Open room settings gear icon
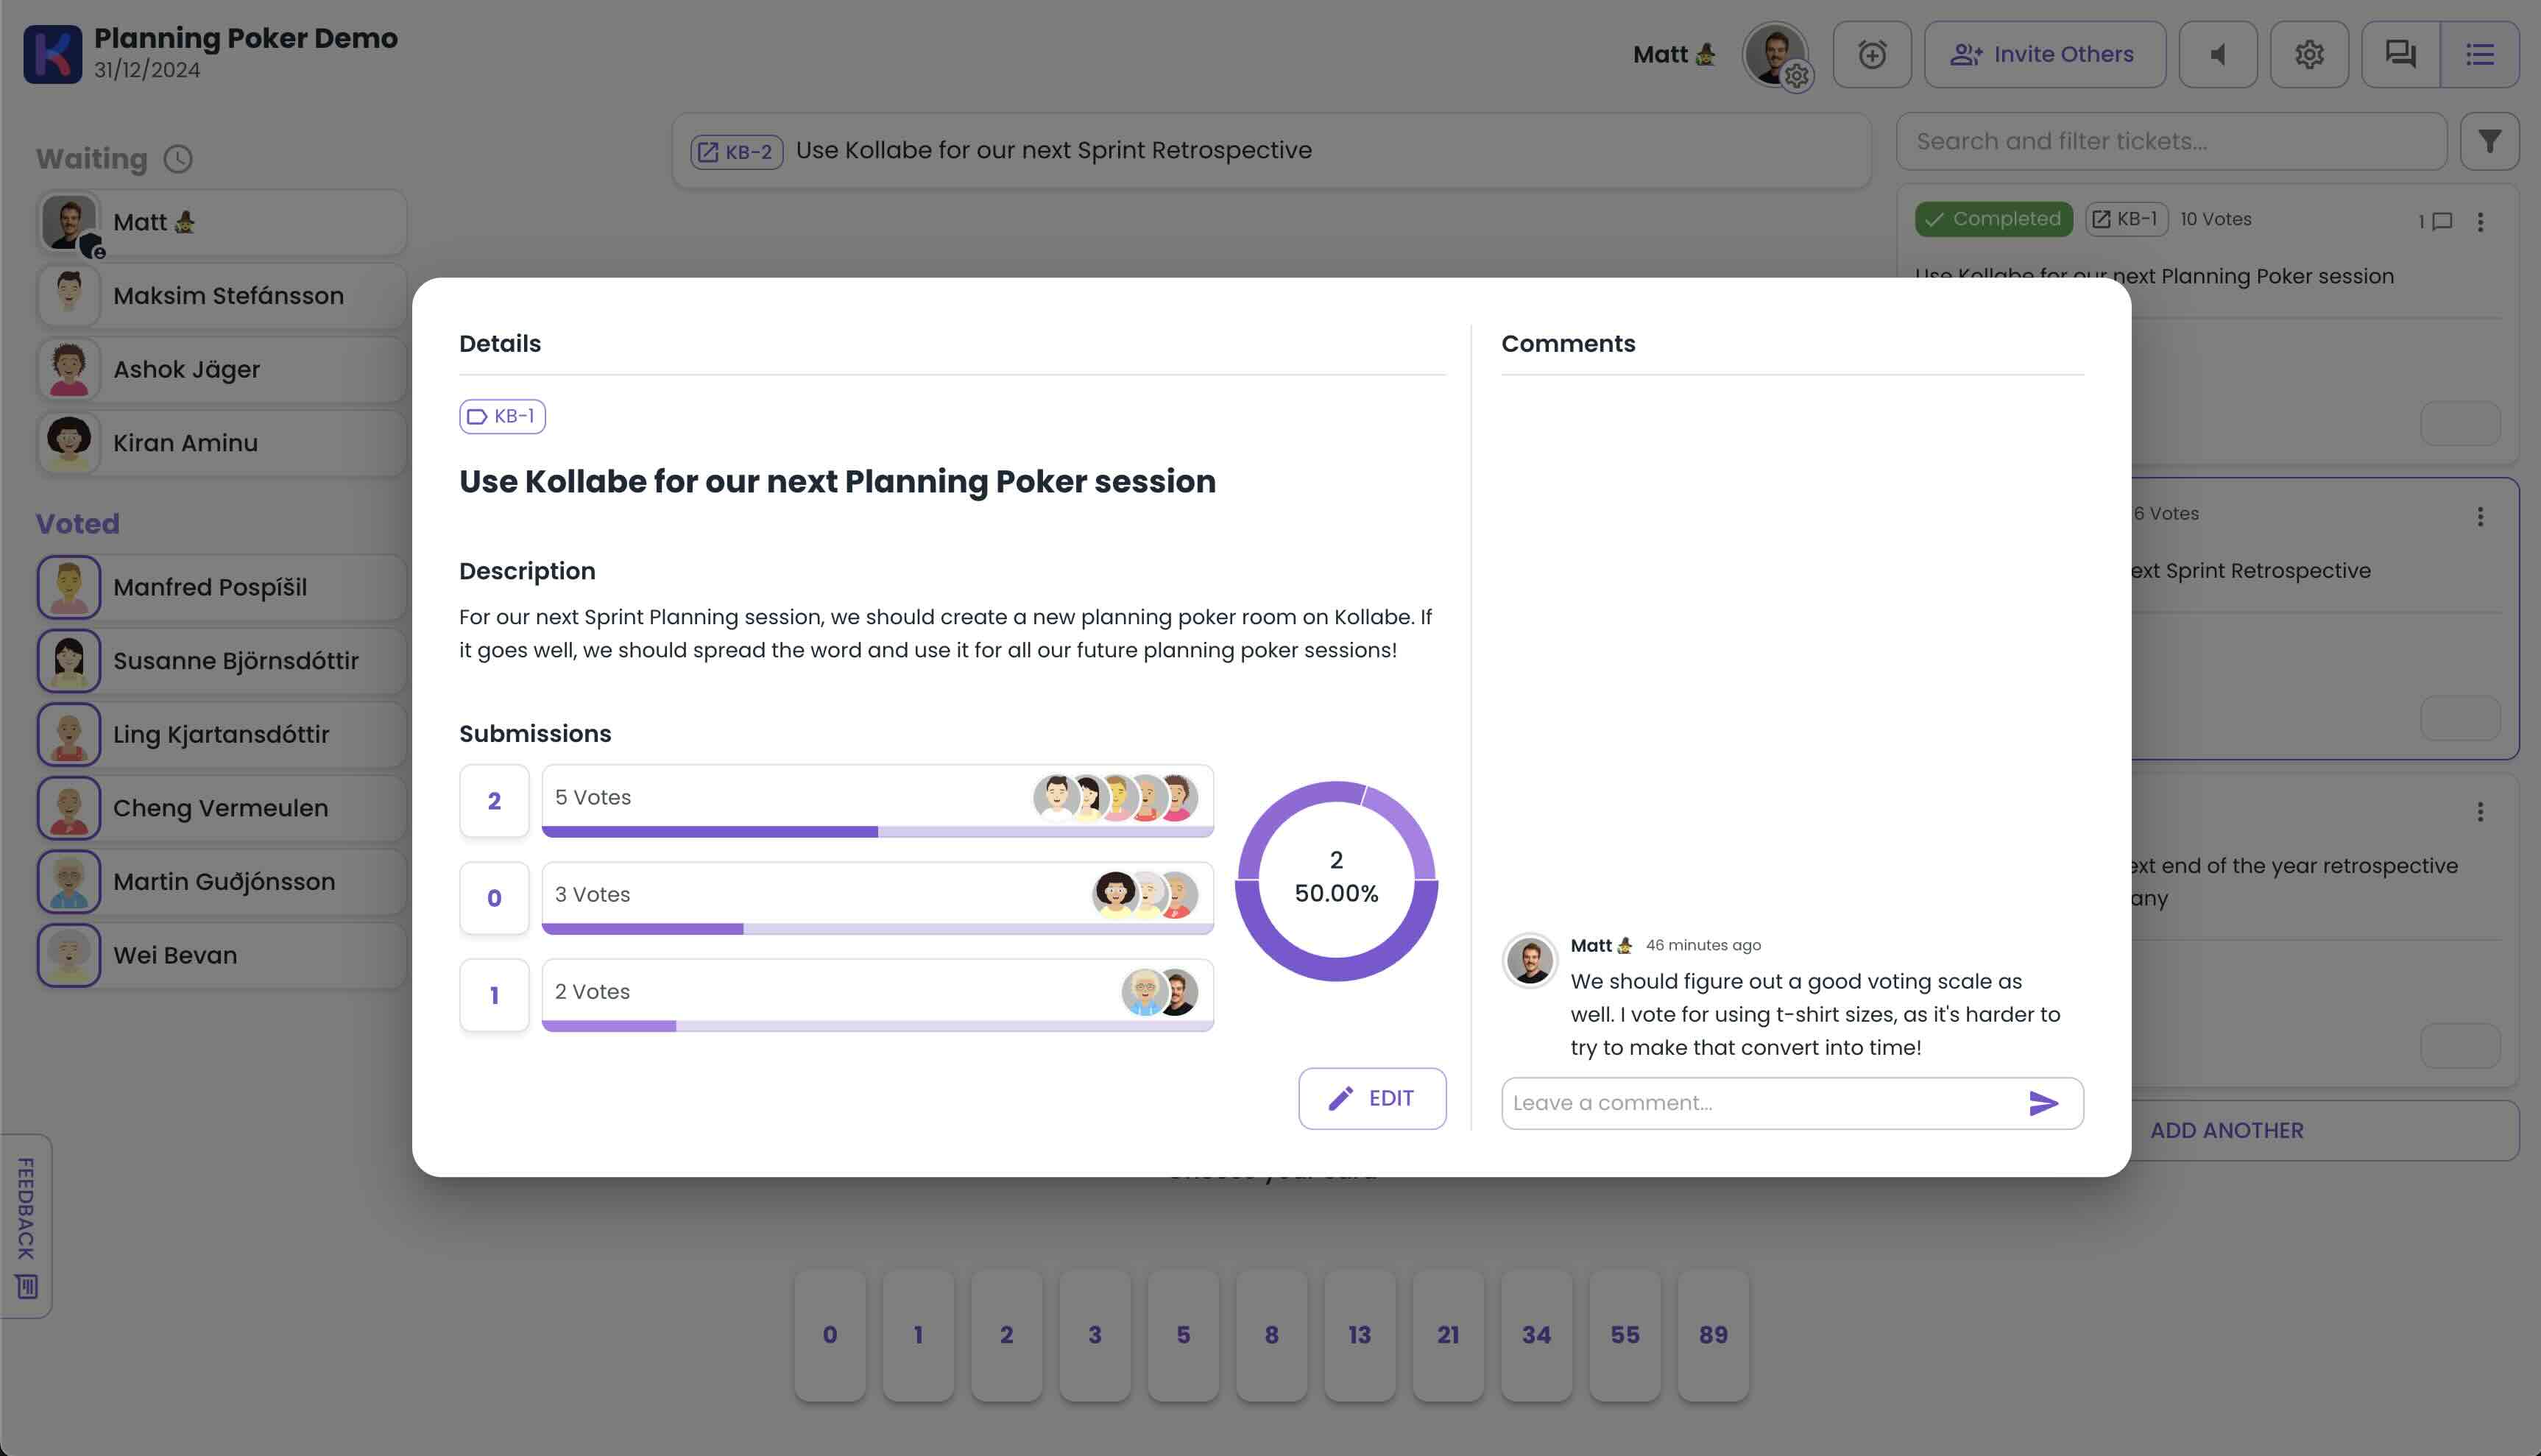 pos(2309,54)
